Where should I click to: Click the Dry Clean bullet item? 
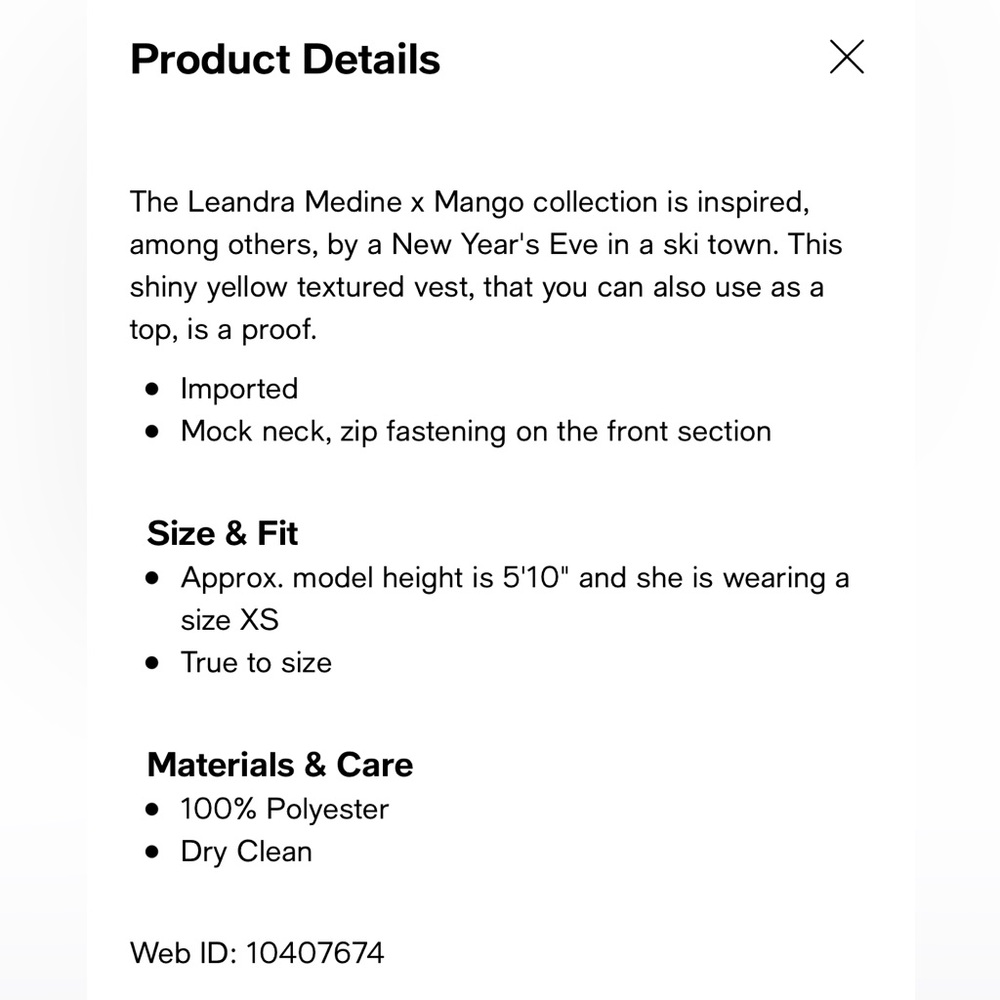pyautogui.click(x=246, y=852)
